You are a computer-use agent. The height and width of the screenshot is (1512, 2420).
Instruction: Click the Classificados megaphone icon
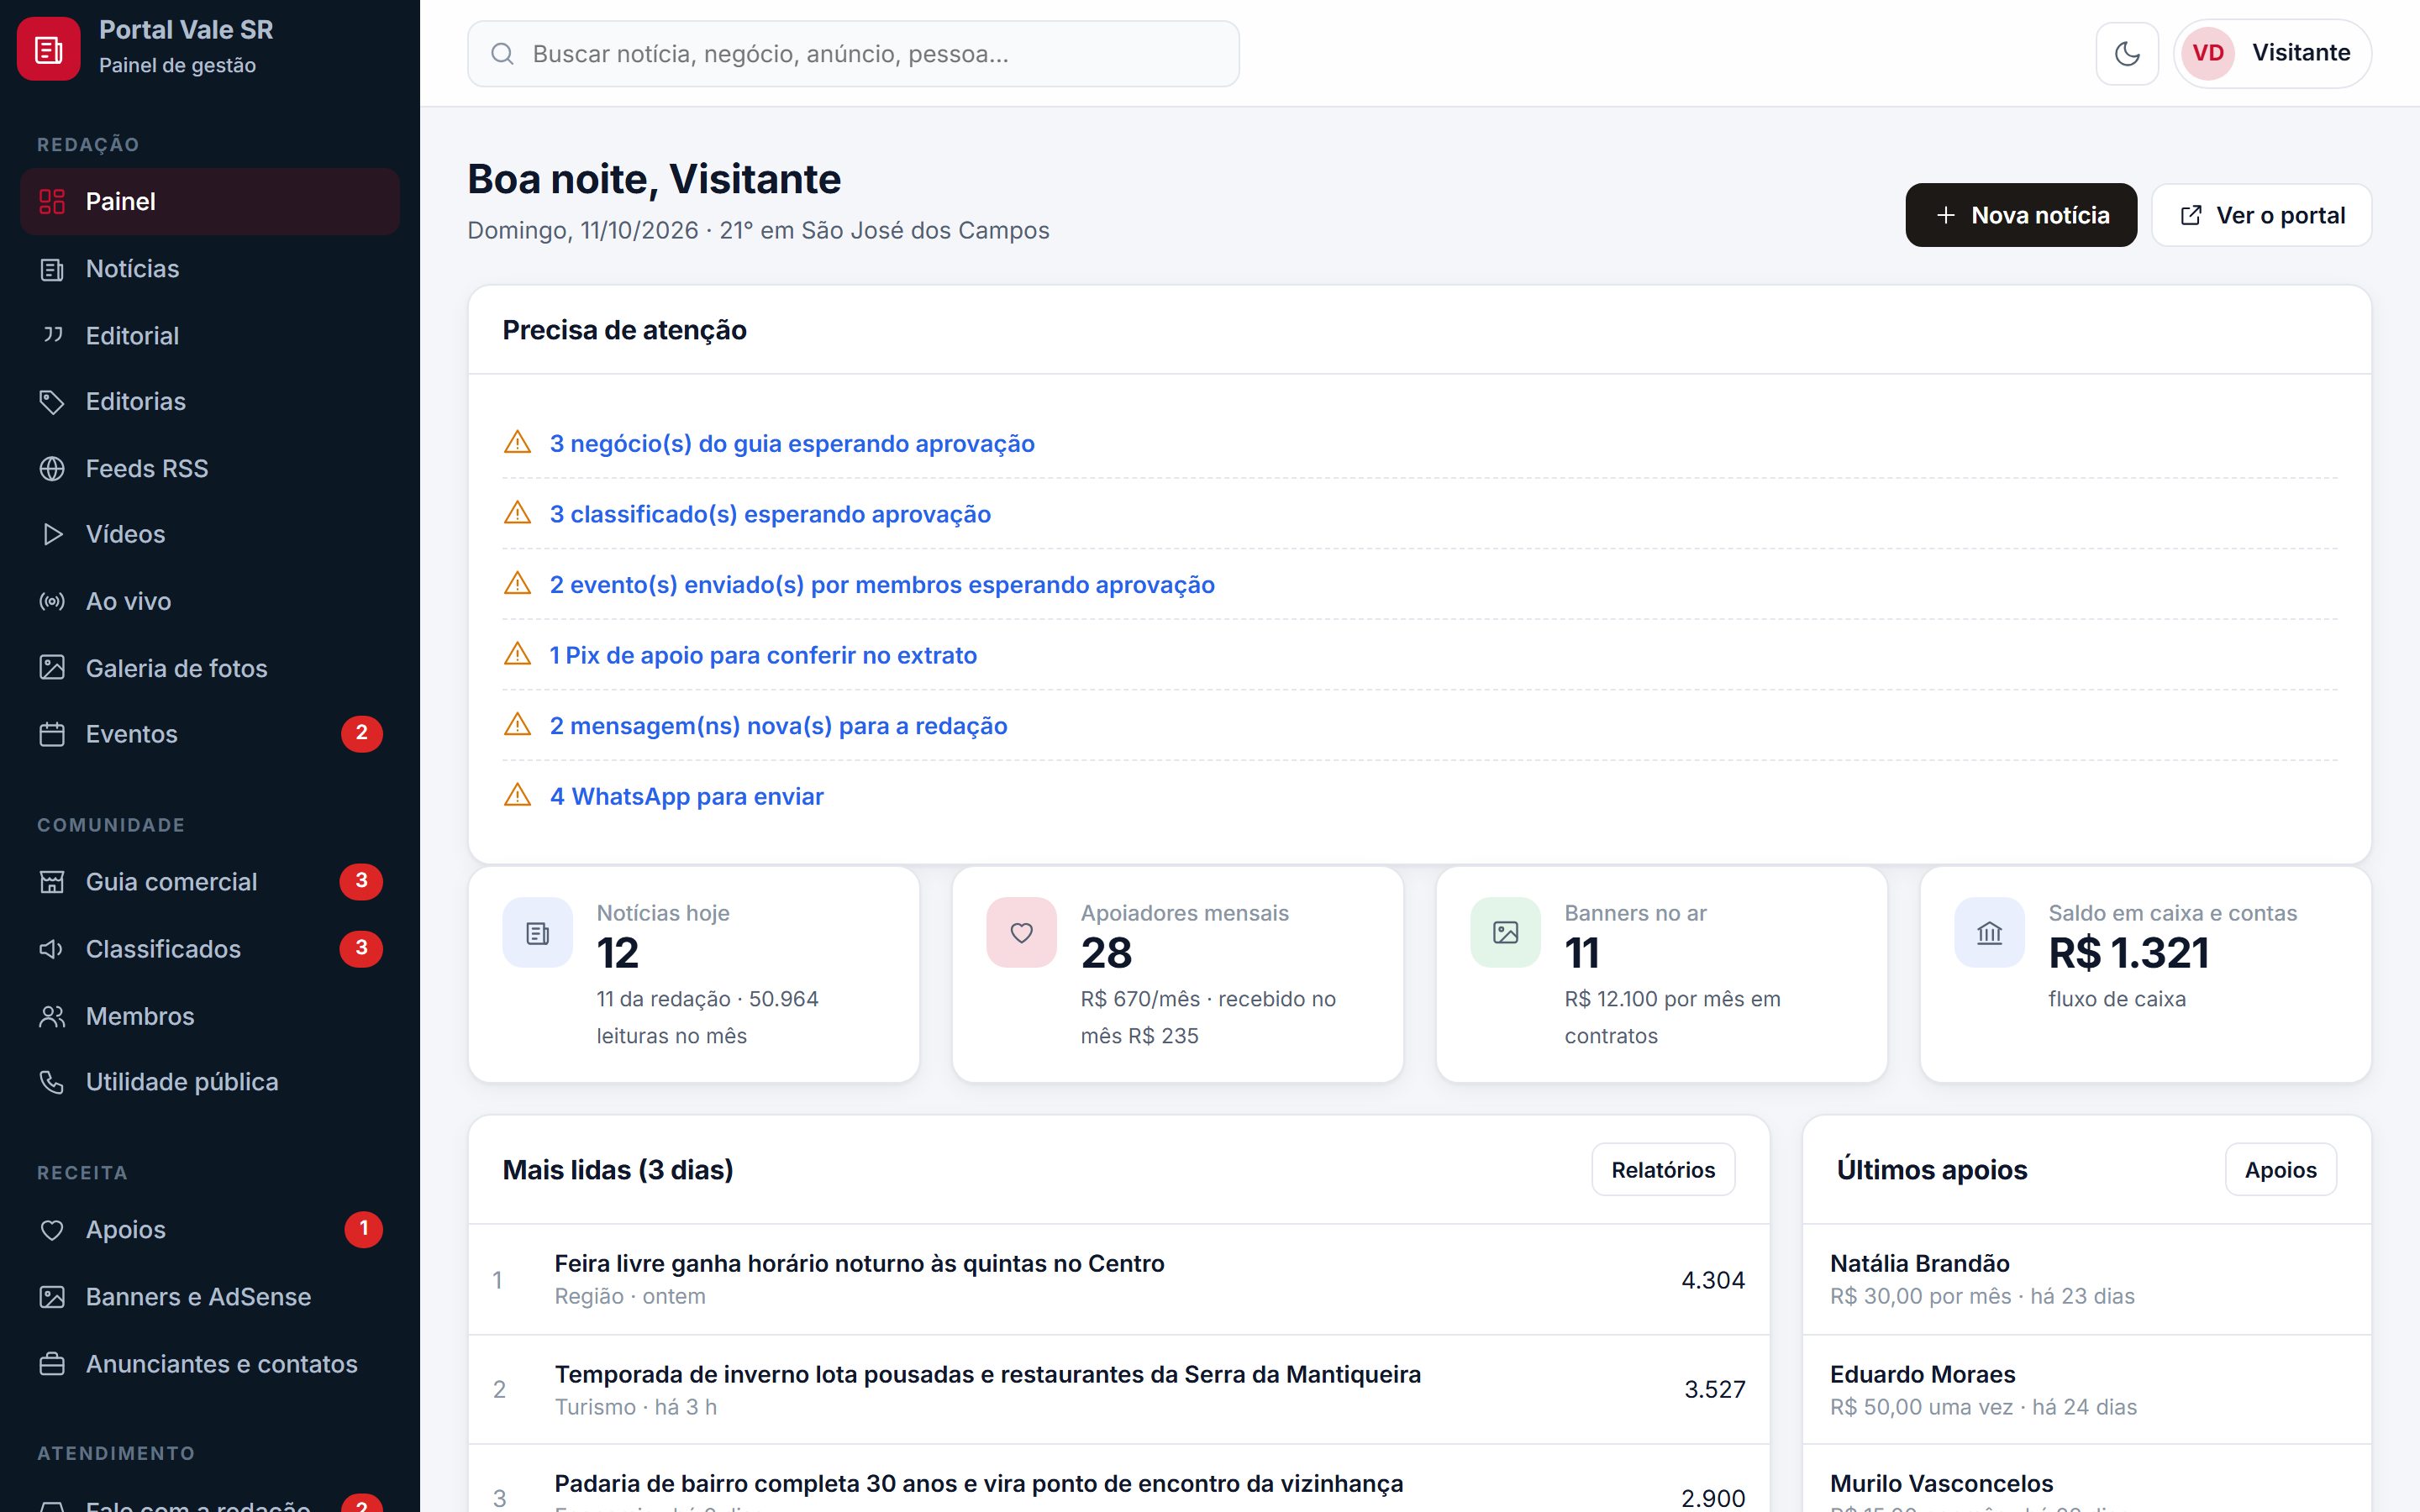(52, 949)
